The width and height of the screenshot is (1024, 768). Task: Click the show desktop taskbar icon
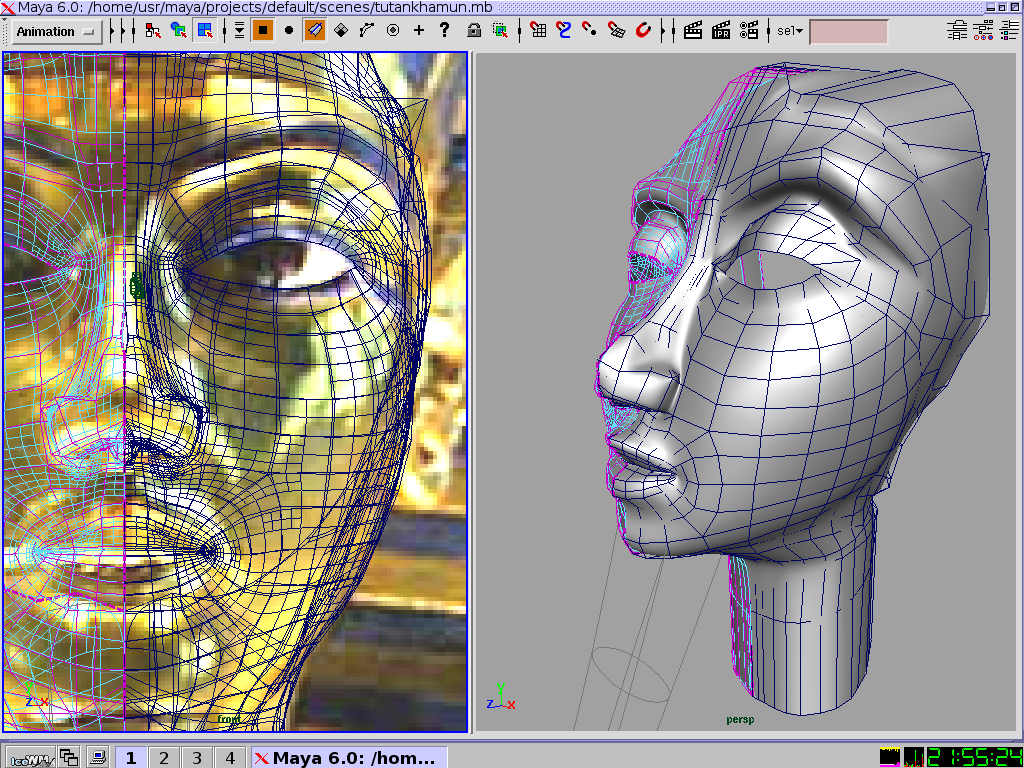(x=98, y=758)
